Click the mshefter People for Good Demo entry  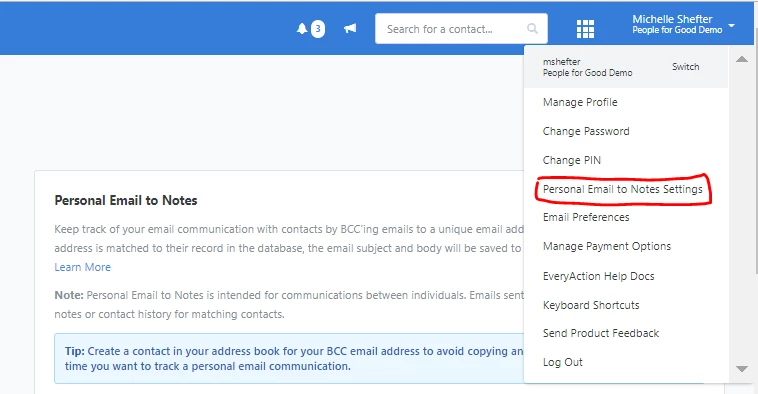click(587, 67)
